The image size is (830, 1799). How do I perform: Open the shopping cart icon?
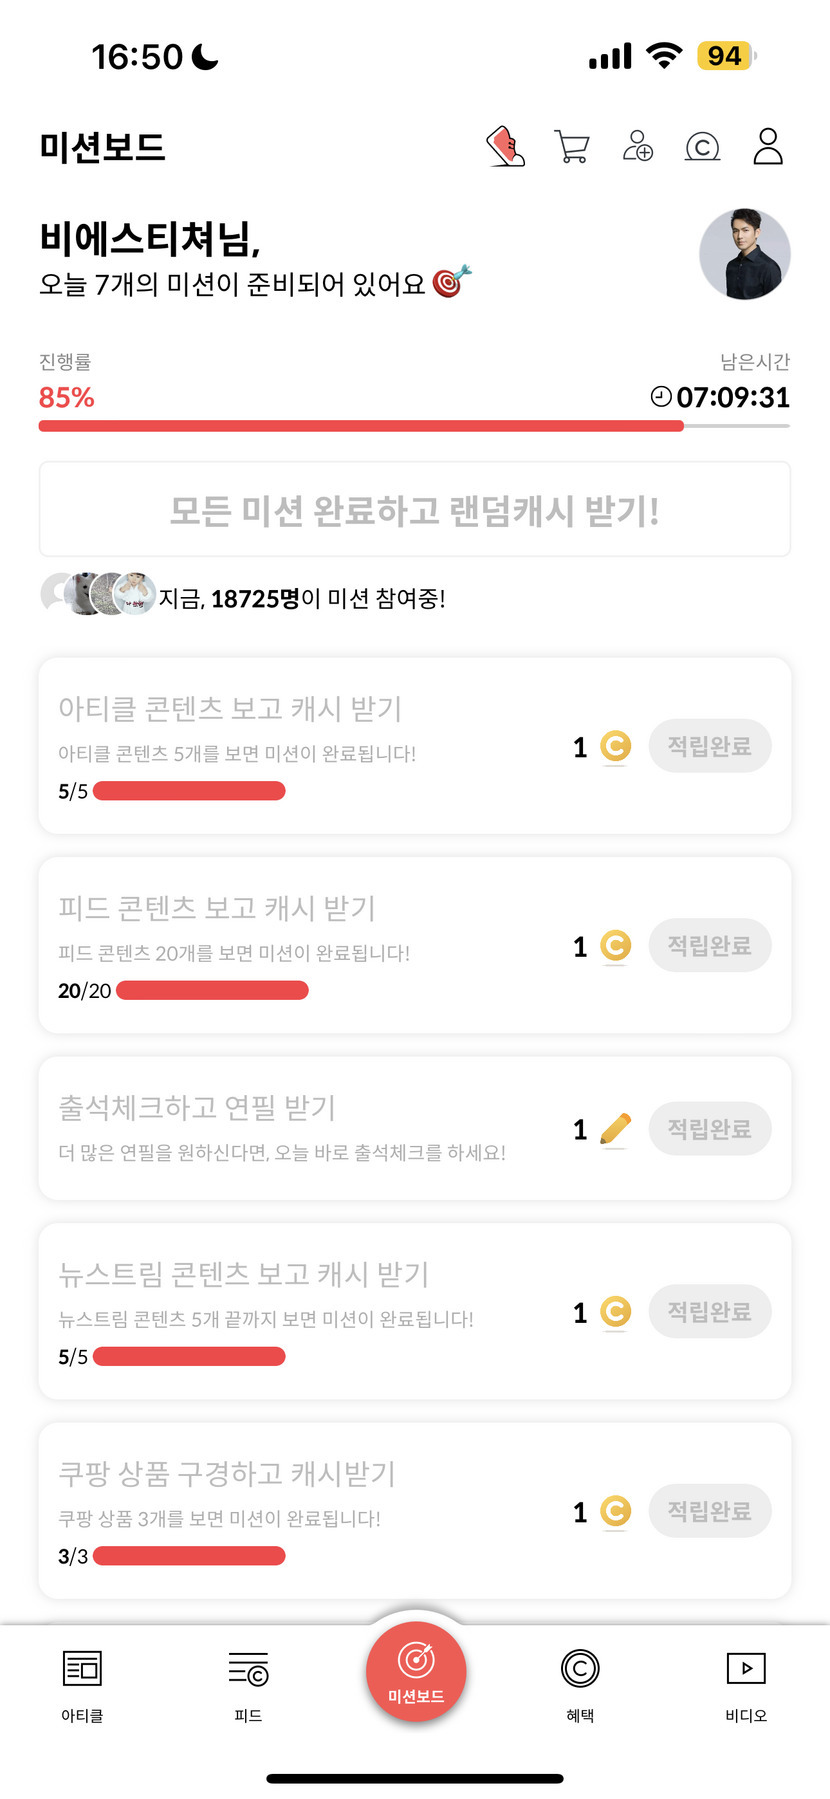[x=571, y=147]
